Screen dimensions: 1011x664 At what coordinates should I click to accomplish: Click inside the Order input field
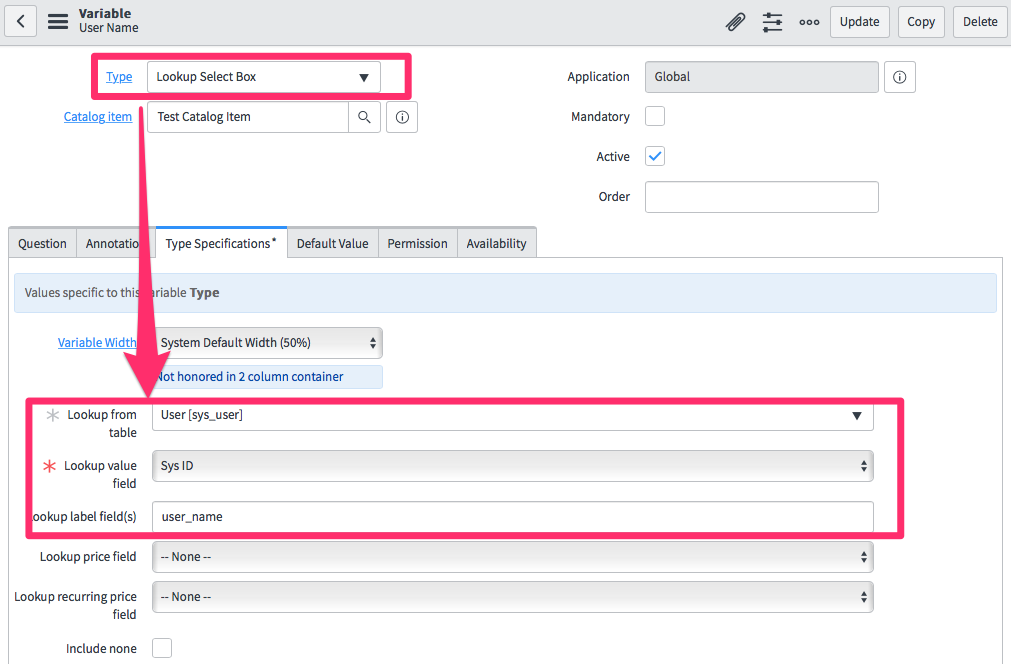761,197
